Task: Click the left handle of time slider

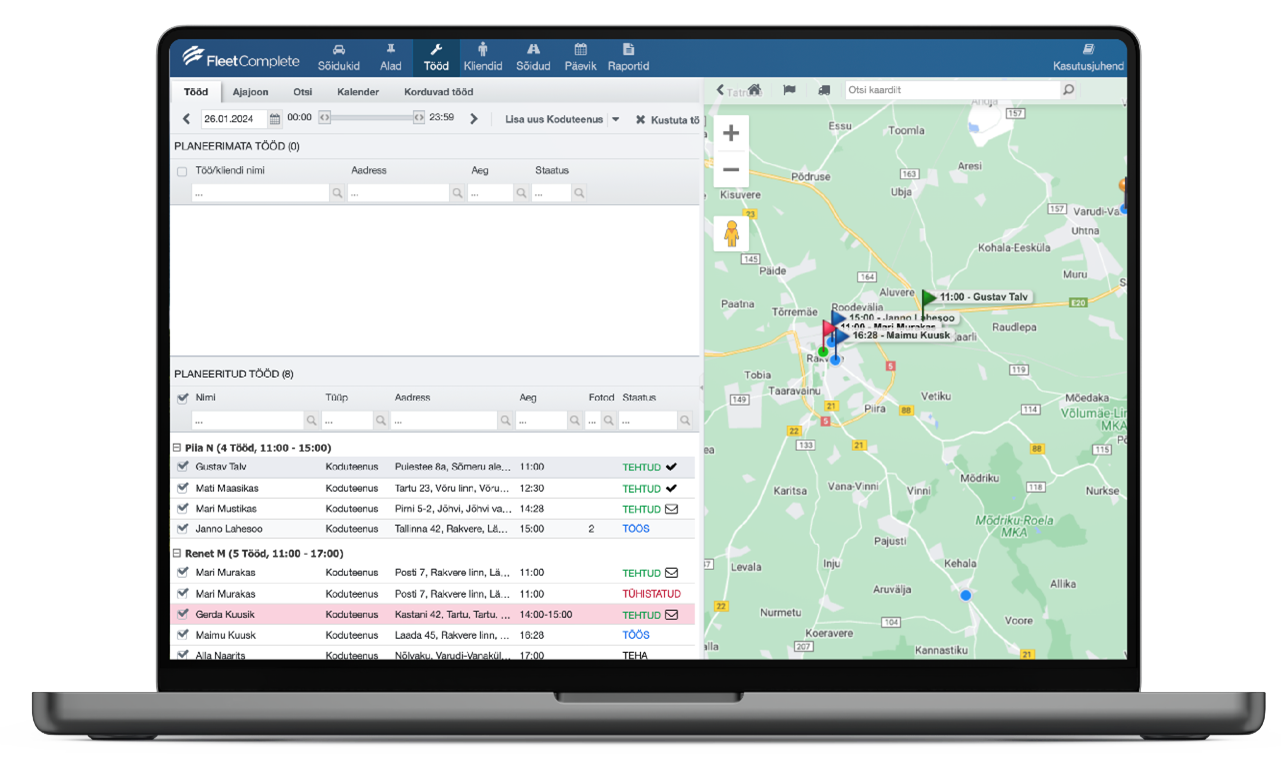Action: pos(325,118)
